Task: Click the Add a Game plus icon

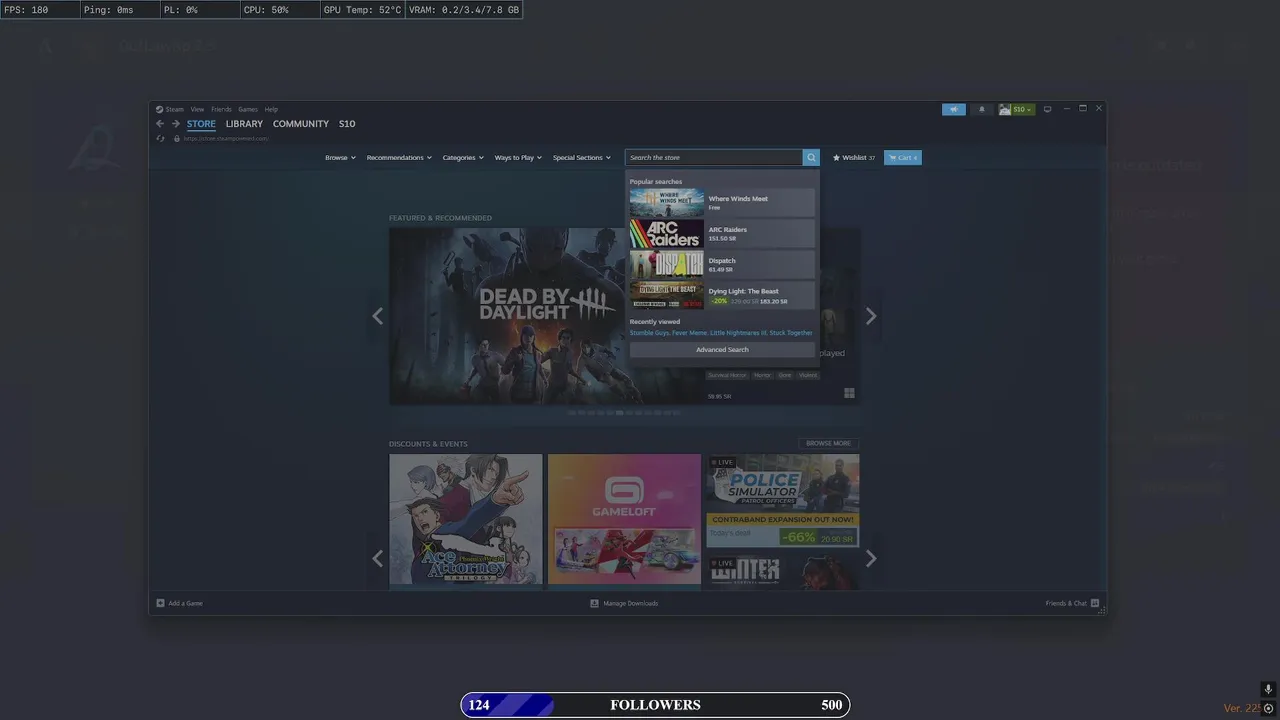Action: 160,603
